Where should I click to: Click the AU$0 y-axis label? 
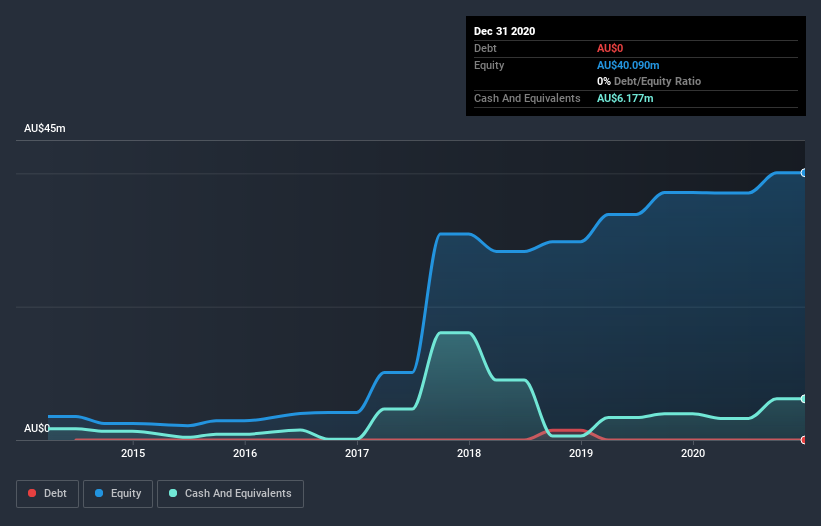click(37, 428)
